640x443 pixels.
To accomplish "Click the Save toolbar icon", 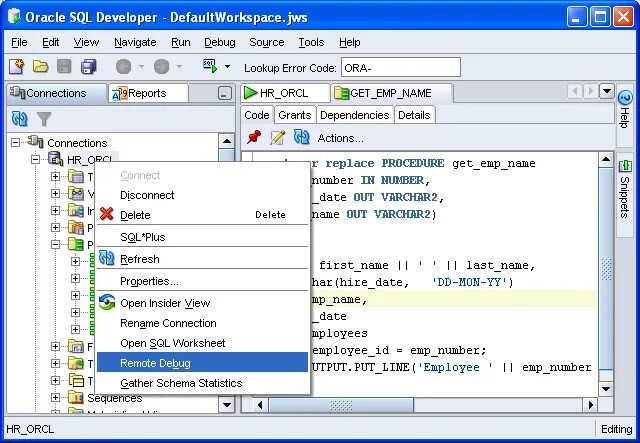I will click(64, 66).
